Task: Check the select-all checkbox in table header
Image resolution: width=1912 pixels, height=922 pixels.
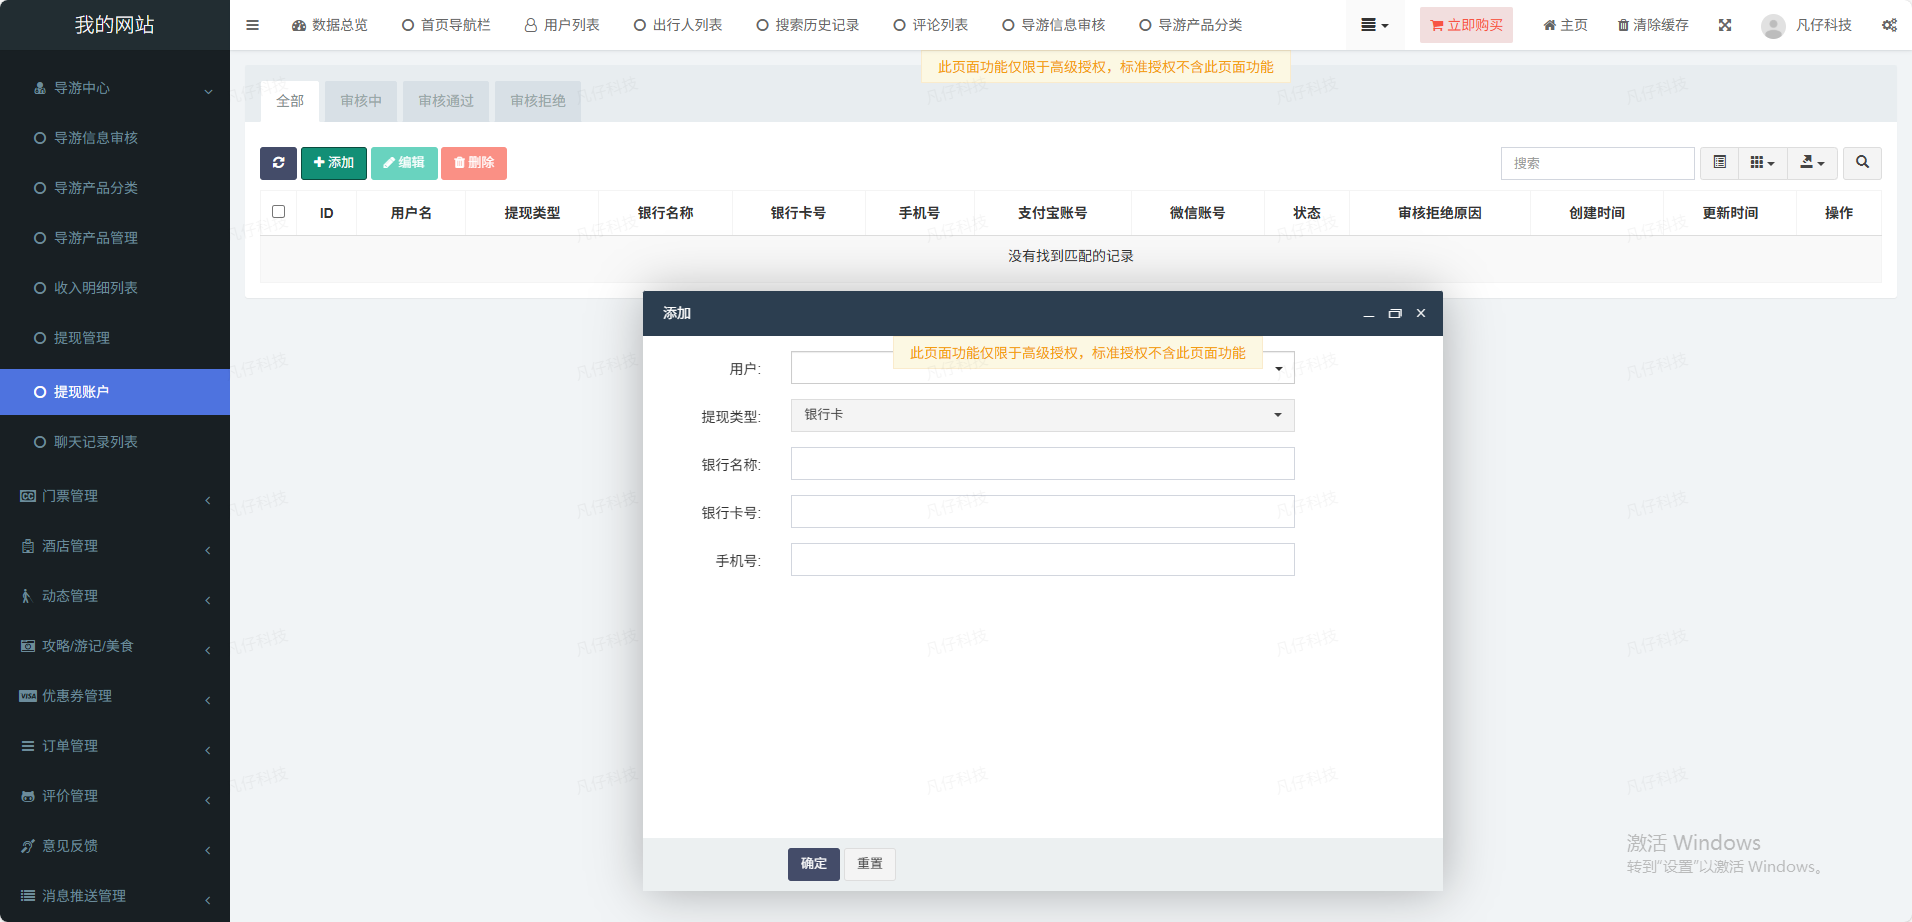Action: point(279,212)
